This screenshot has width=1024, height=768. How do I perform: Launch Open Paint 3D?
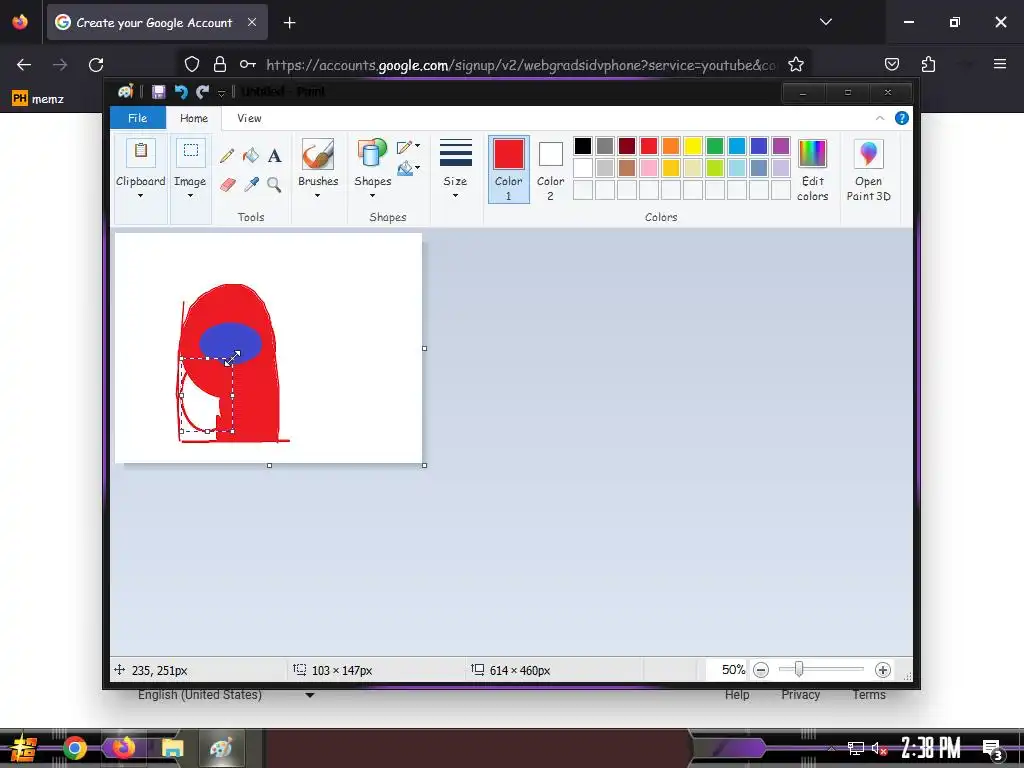tap(869, 170)
